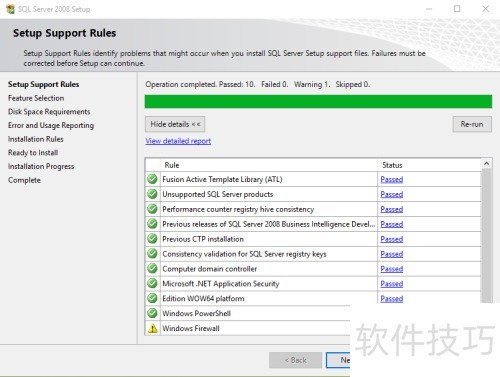Screen dimensions: 500x377
Task: Click the check icon beside Unsupported SQL Server products
Action: (152, 194)
